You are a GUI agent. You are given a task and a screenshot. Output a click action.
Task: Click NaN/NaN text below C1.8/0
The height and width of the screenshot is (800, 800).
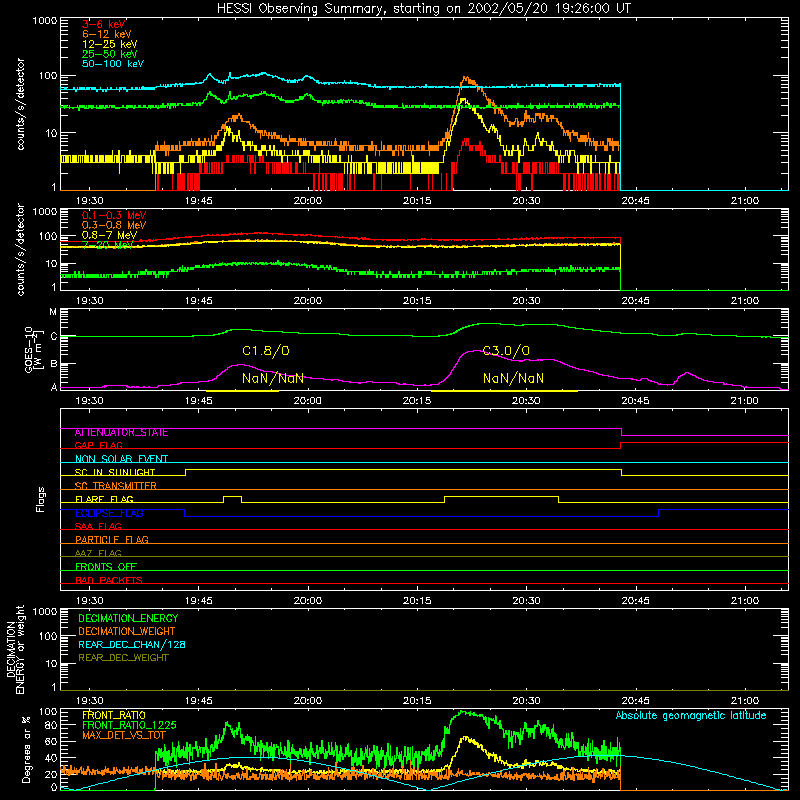click(272, 379)
